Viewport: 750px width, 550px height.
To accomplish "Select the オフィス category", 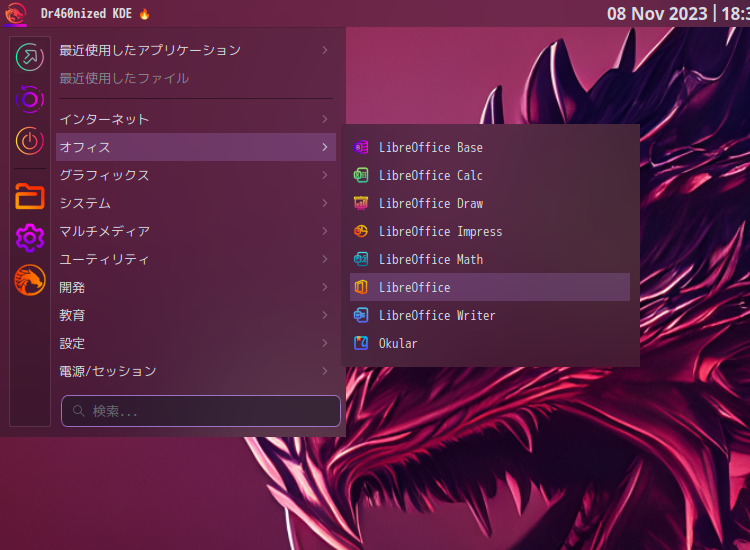I will coord(196,147).
